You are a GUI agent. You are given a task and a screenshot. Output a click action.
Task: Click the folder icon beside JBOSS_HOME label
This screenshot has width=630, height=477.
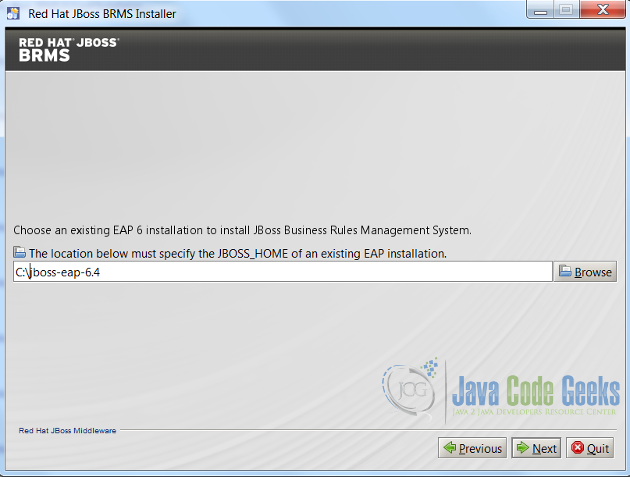(19, 252)
